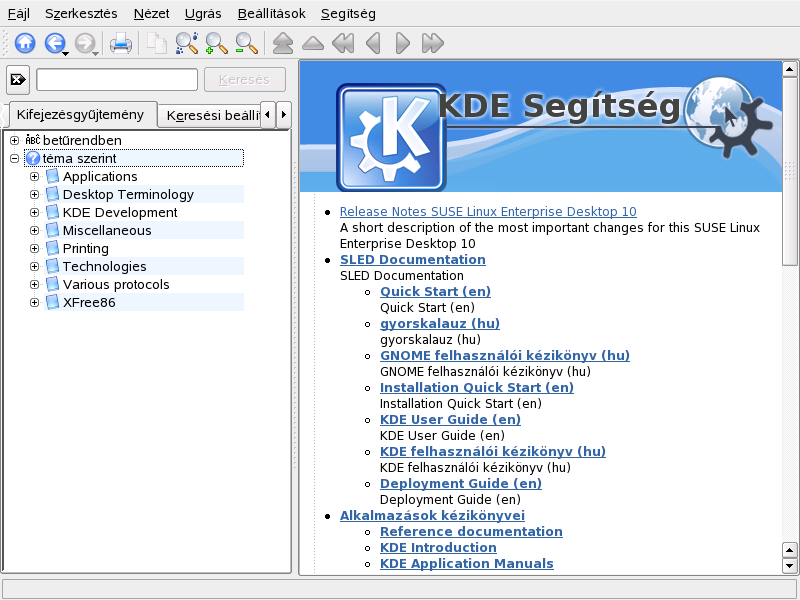Click the scrollbar up arrow at the top
Viewport: 800px width, 600px height.
pyautogui.click(x=790, y=69)
